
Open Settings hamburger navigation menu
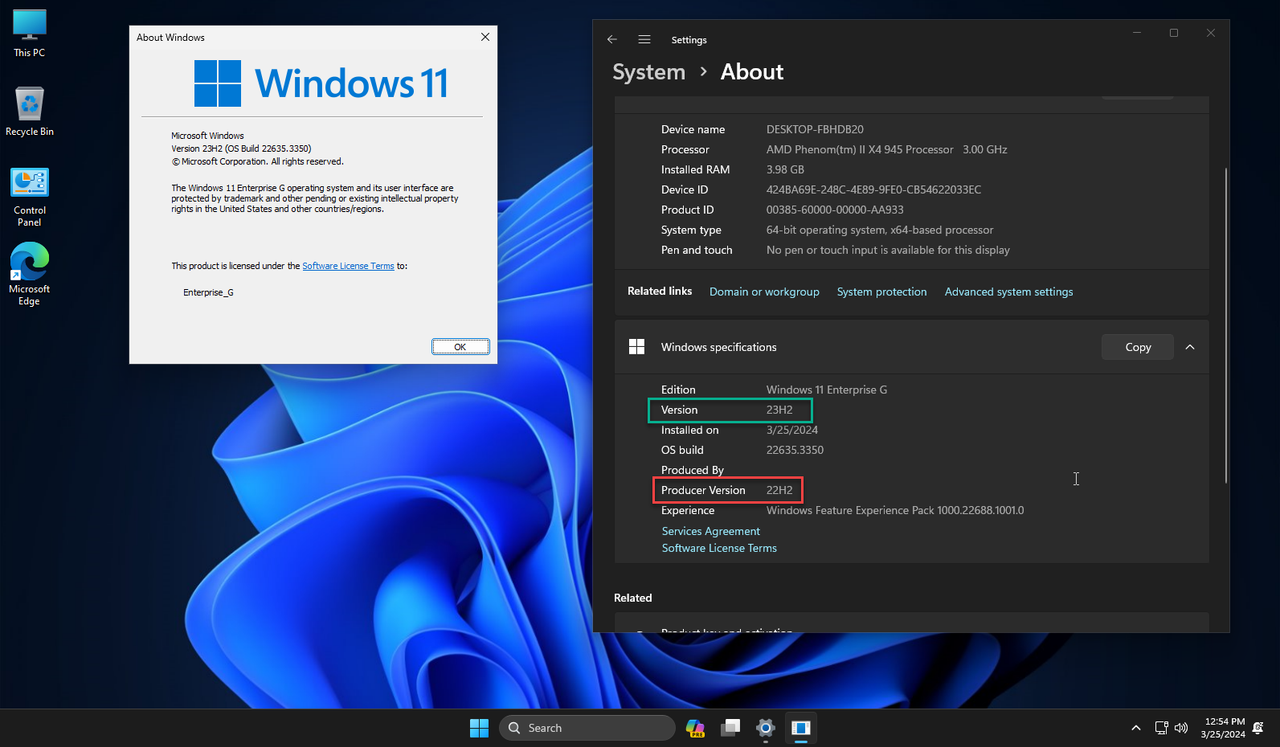point(644,40)
